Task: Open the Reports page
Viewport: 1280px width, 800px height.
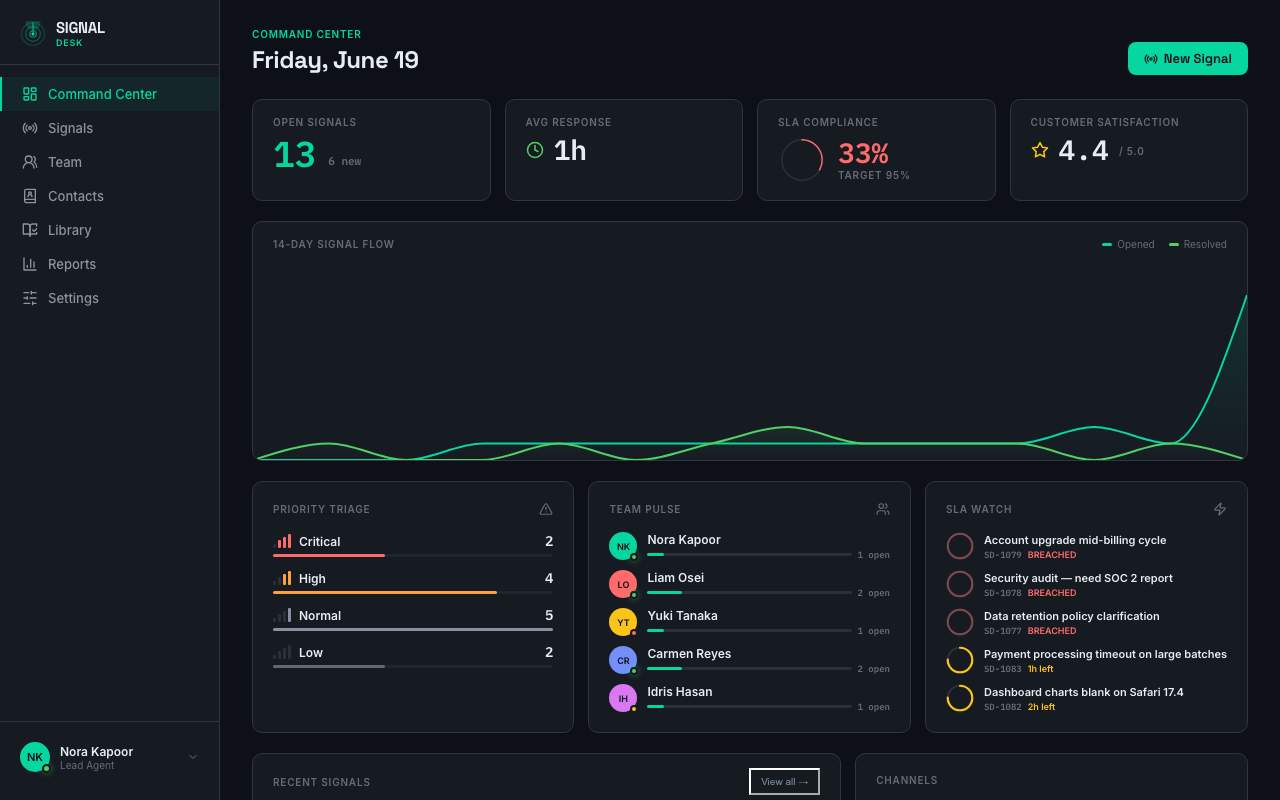Action: (x=110, y=264)
